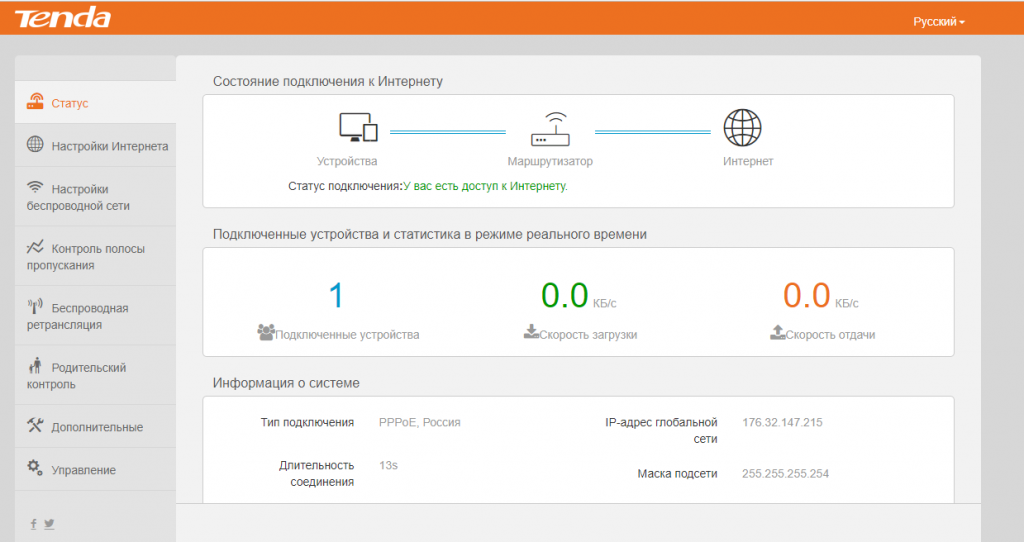
Task: Click the parent and child icon
Action: coord(35,366)
